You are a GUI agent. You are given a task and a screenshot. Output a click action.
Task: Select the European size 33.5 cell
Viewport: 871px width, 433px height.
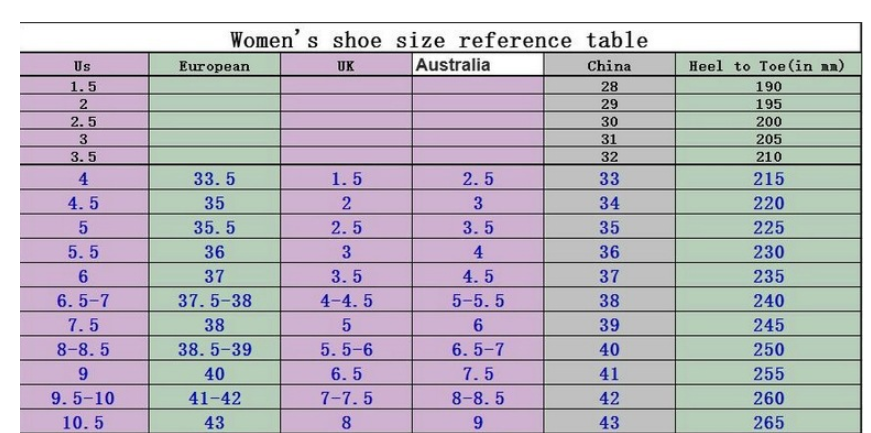click(x=214, y=180)
